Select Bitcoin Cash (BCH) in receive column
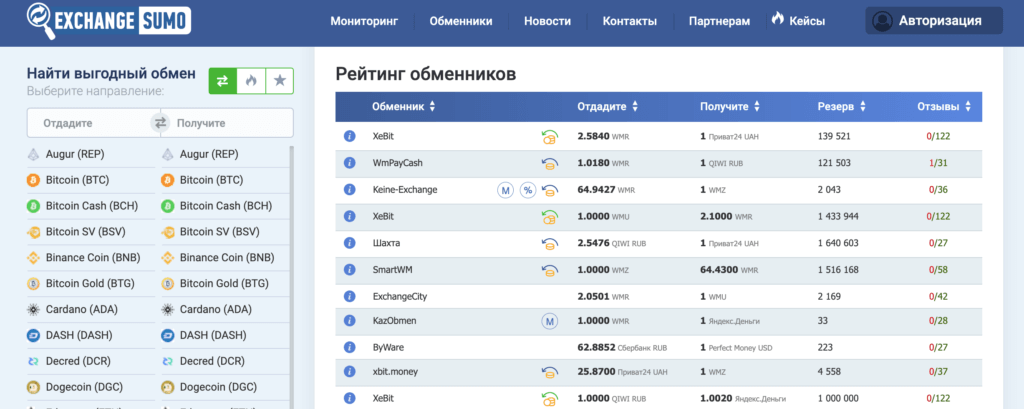Viewport: 1024px width, 409px height. tap(225, 206)
